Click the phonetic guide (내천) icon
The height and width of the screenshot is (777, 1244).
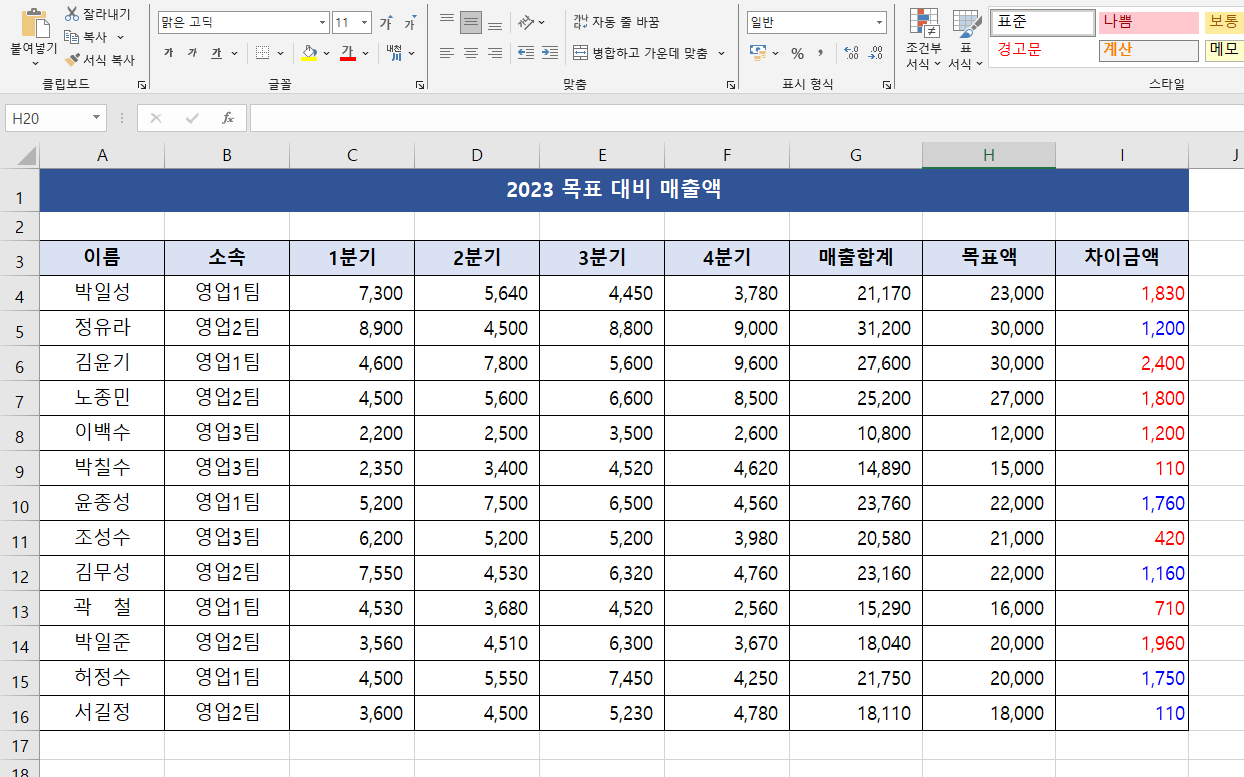point(394,53)
